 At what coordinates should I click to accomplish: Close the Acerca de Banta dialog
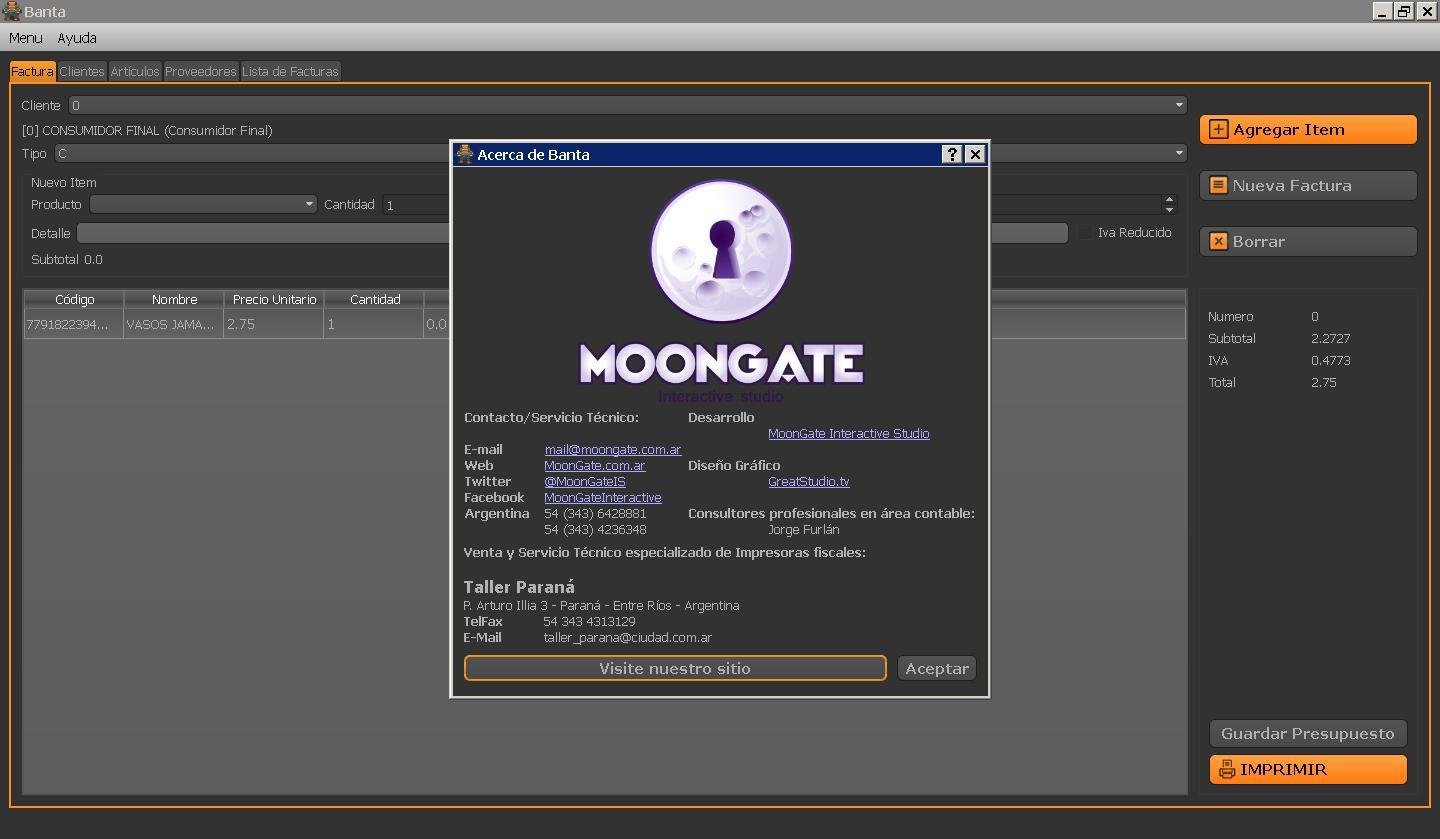975,154
